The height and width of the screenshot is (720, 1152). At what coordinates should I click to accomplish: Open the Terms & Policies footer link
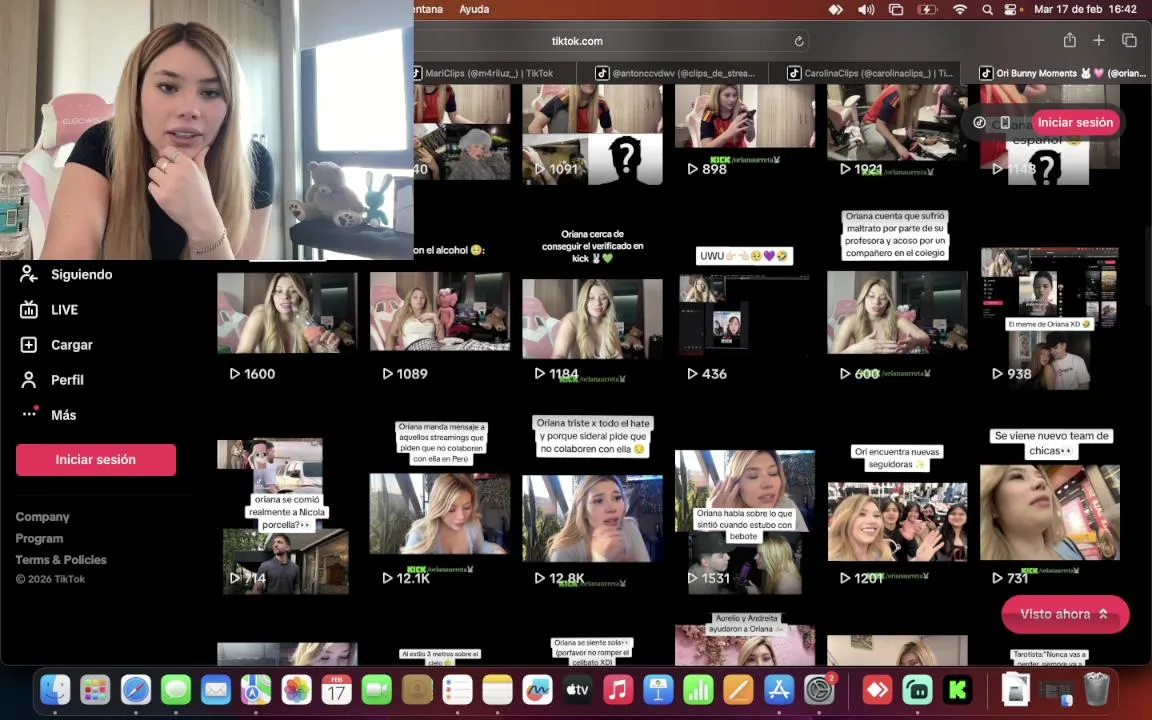click(61, 560)
